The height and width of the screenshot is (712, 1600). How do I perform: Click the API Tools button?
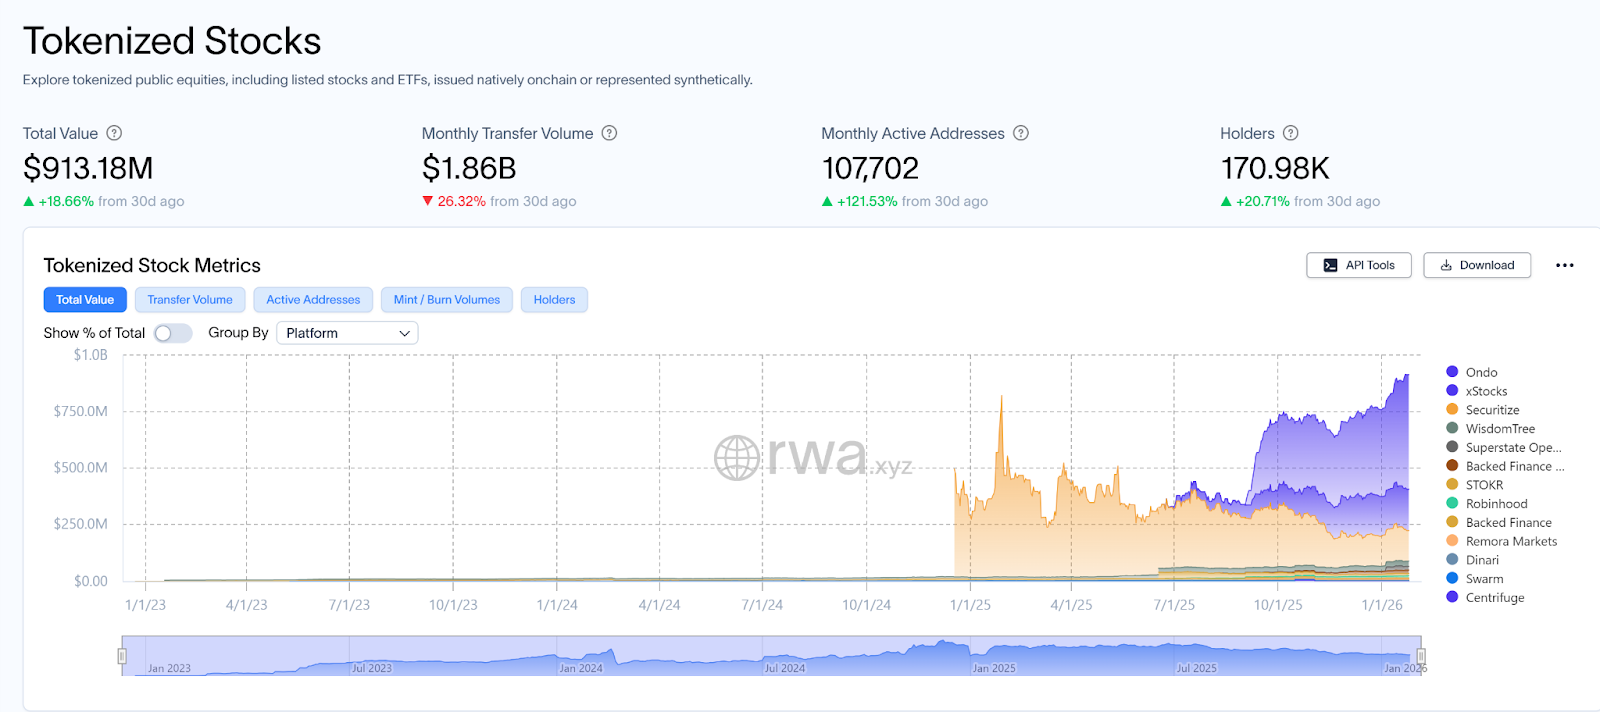(x=1359, y=265)
